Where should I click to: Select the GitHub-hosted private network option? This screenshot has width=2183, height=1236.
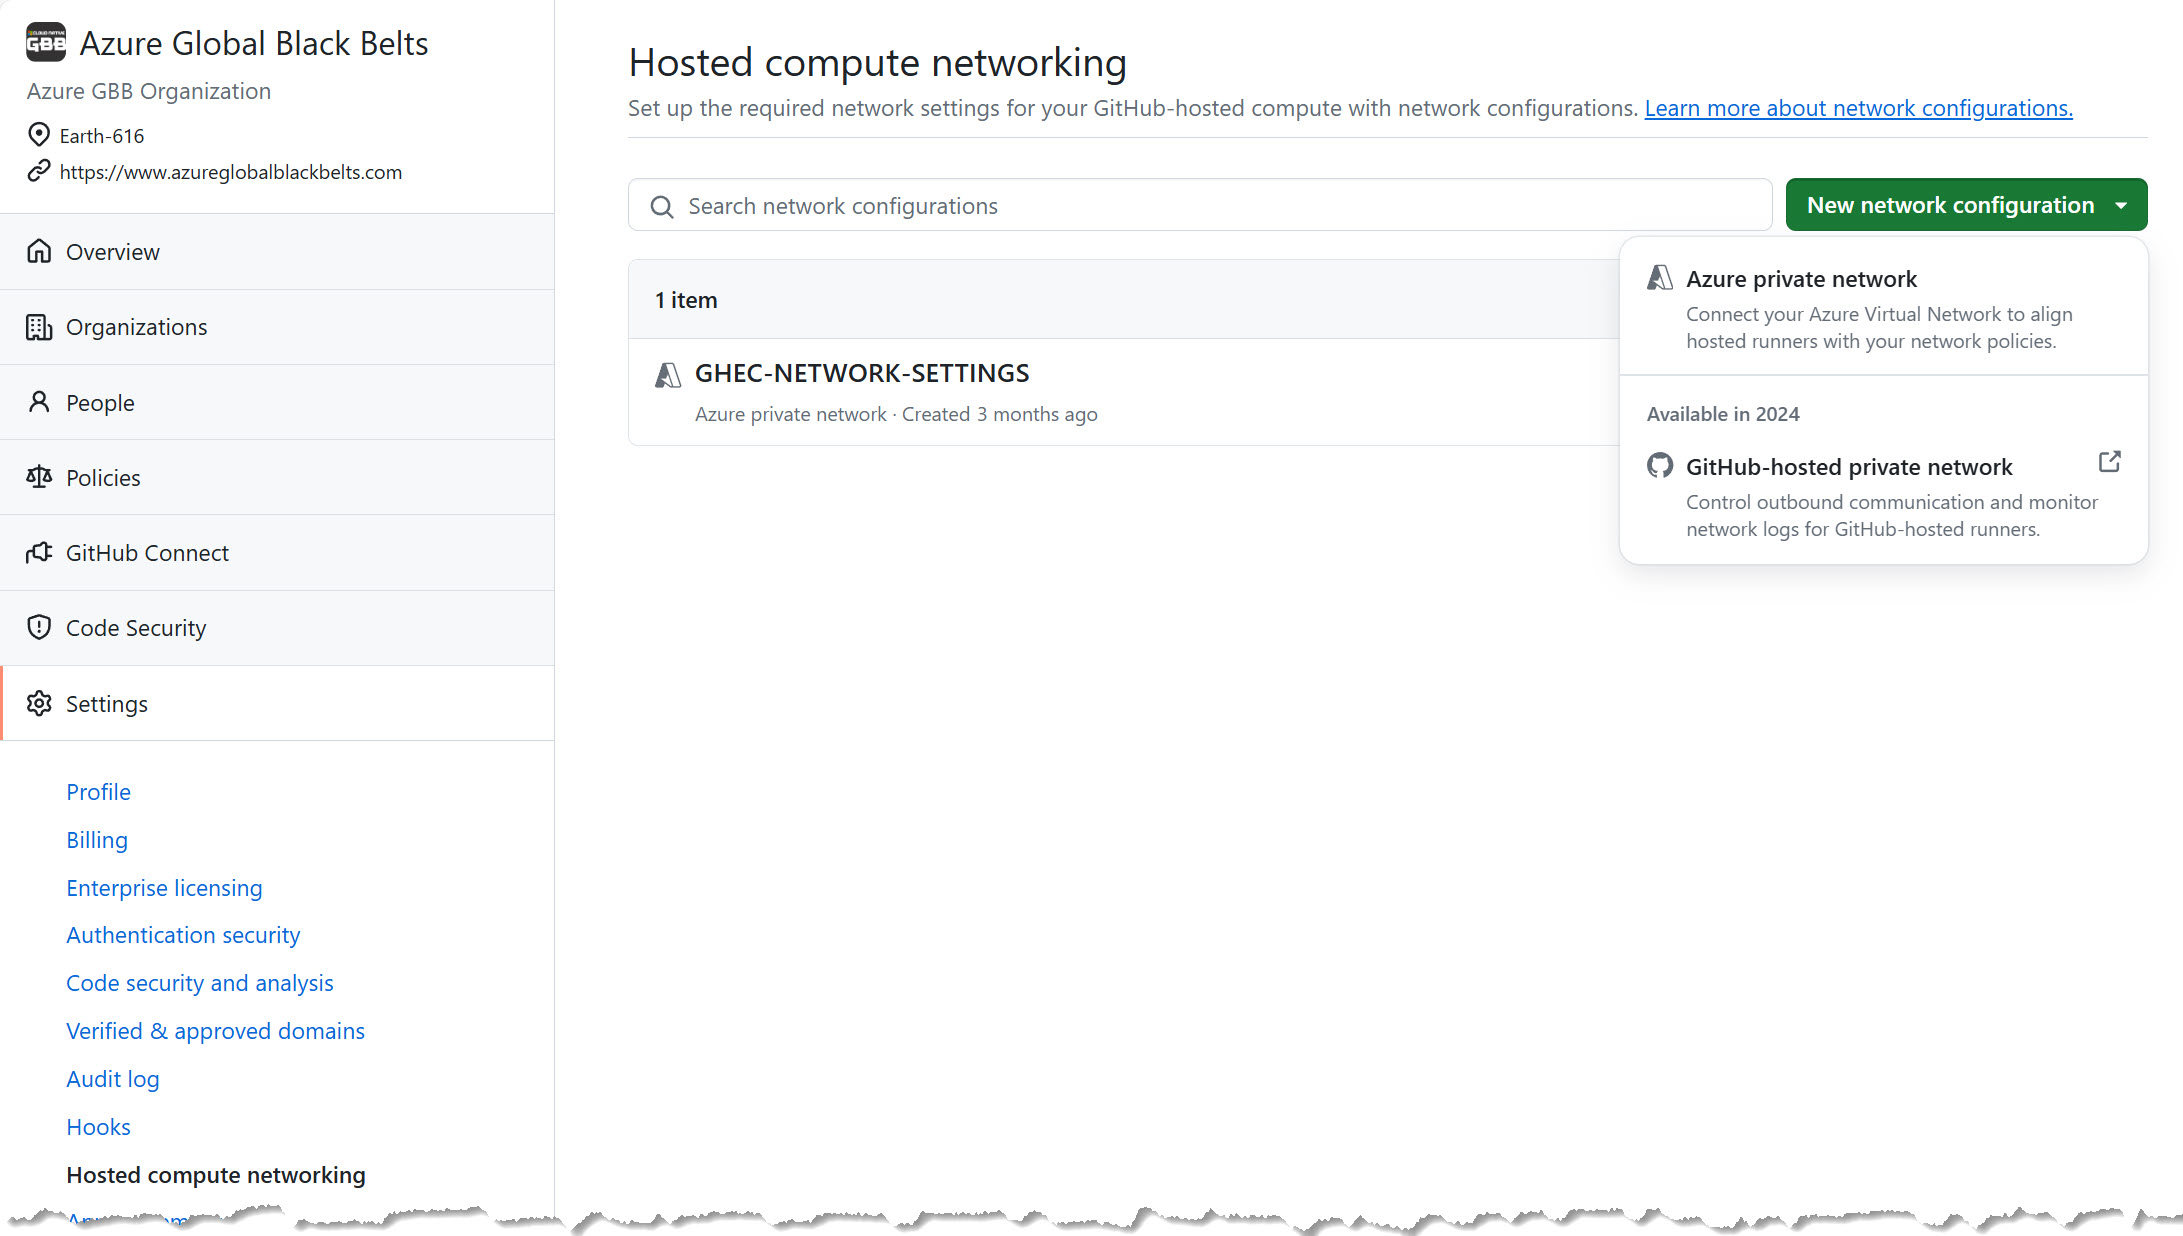[x=1849, y=466]
